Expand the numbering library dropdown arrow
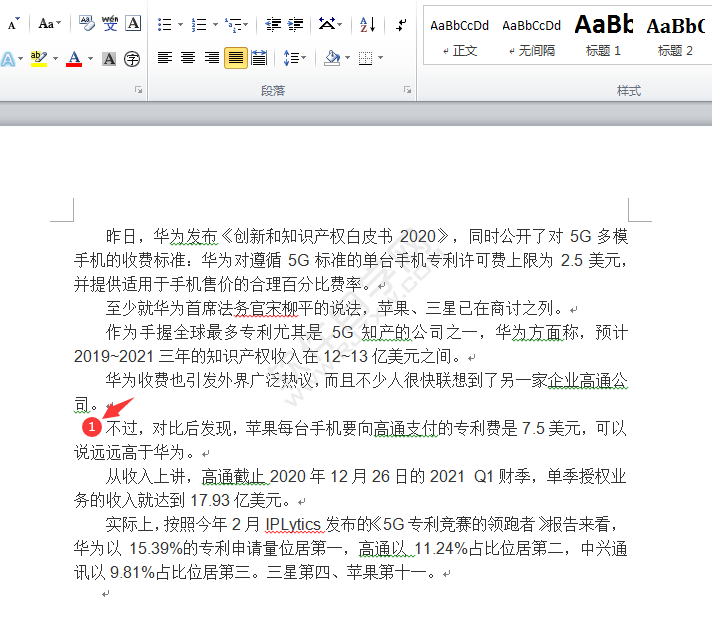 click(215, 25)
